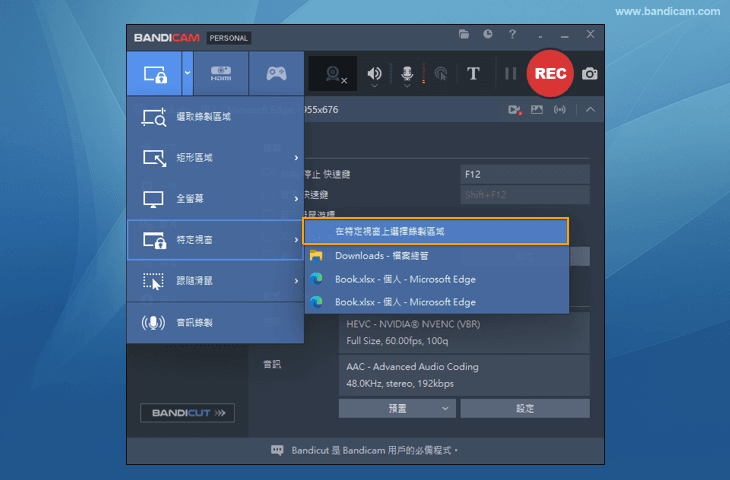Open the 全螢幕 submenu

216,199
